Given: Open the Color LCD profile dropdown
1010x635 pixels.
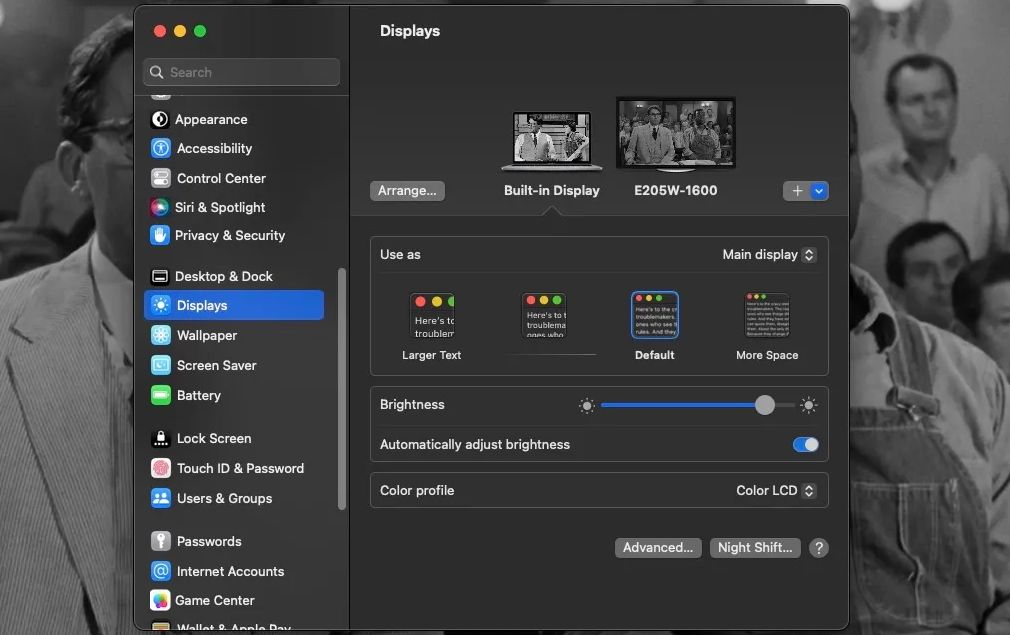Looking at the screenshot, I should [775, 490].
